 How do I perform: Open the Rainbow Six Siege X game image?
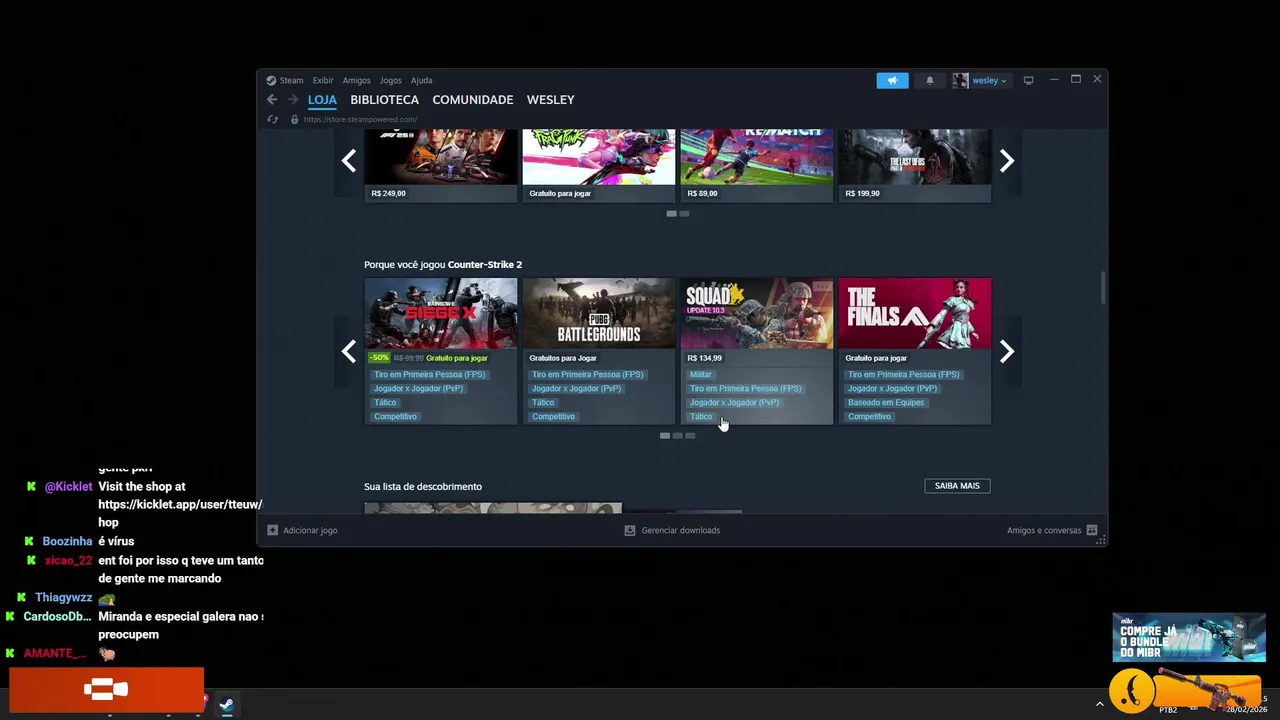click(x=440, y=313)
